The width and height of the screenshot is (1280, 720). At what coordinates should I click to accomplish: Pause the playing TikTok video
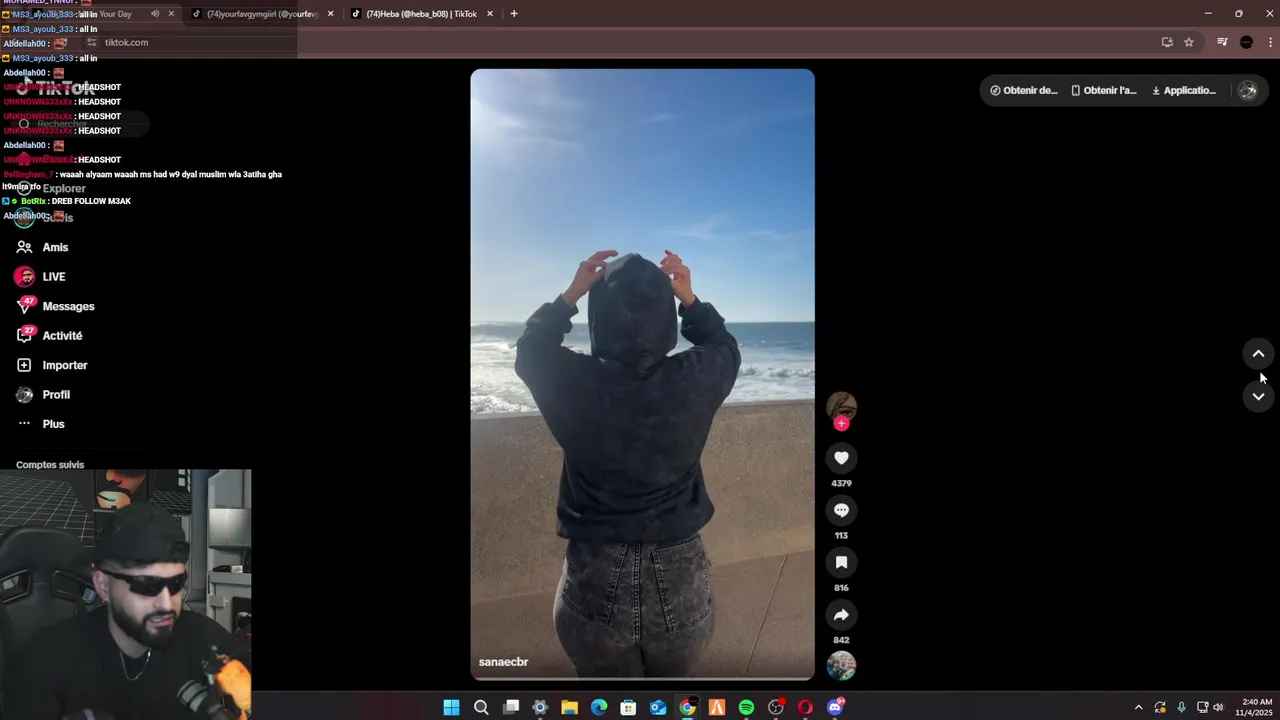(x=642, y=374)
